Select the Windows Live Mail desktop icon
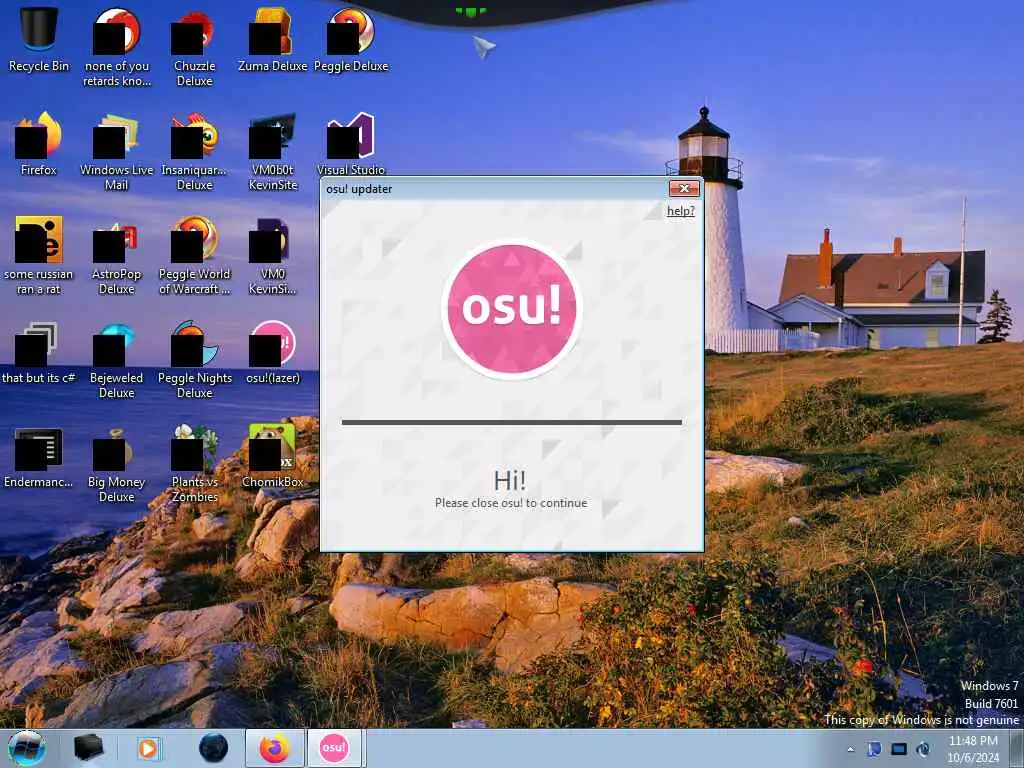The height and width of the screenshot is (768, 1024). [x=116, y=152]
